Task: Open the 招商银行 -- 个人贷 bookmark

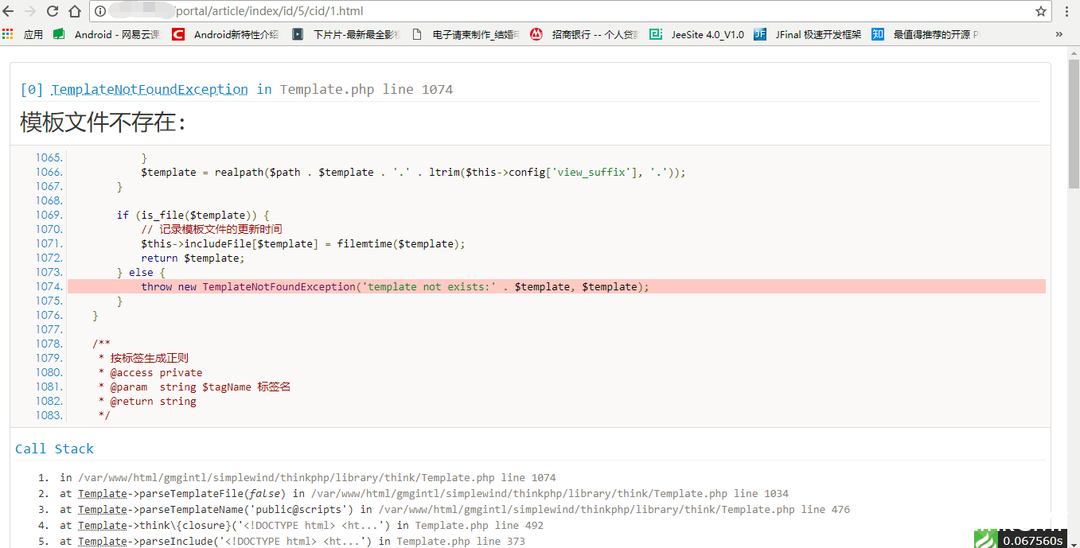Action: [x=585, y=34]
